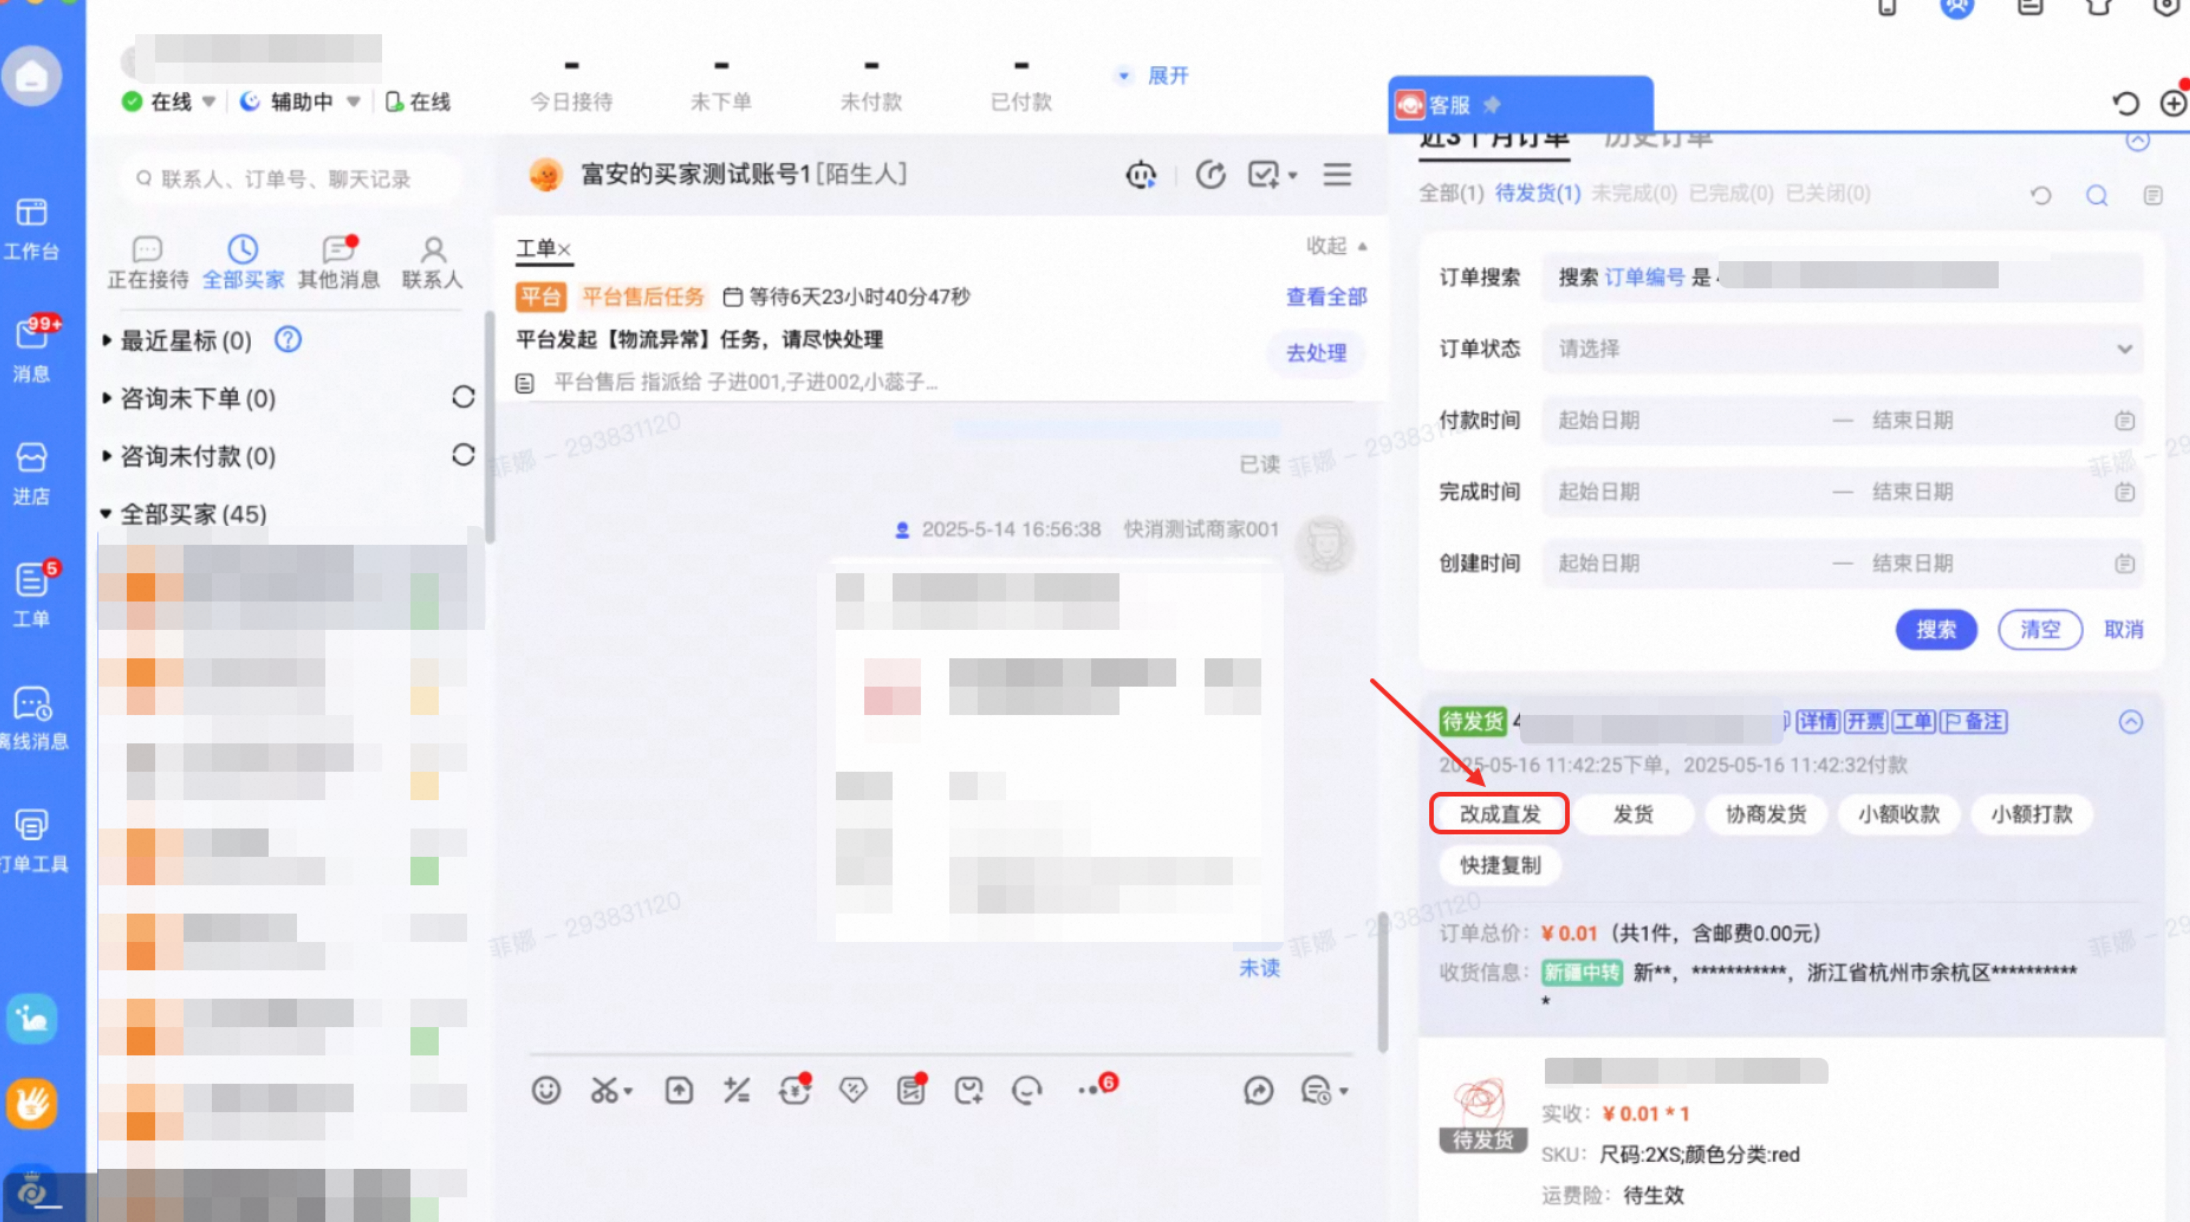Click the 备注 tag on the order

(x=1974, y=722)
